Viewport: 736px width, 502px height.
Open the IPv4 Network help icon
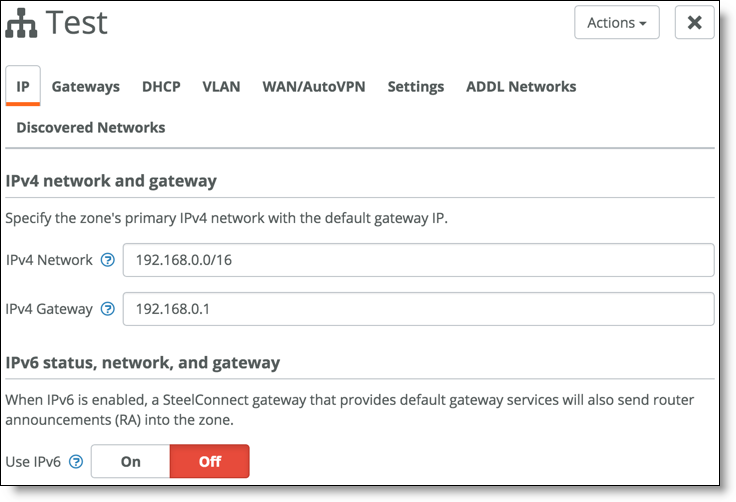(x=108, y=260)
